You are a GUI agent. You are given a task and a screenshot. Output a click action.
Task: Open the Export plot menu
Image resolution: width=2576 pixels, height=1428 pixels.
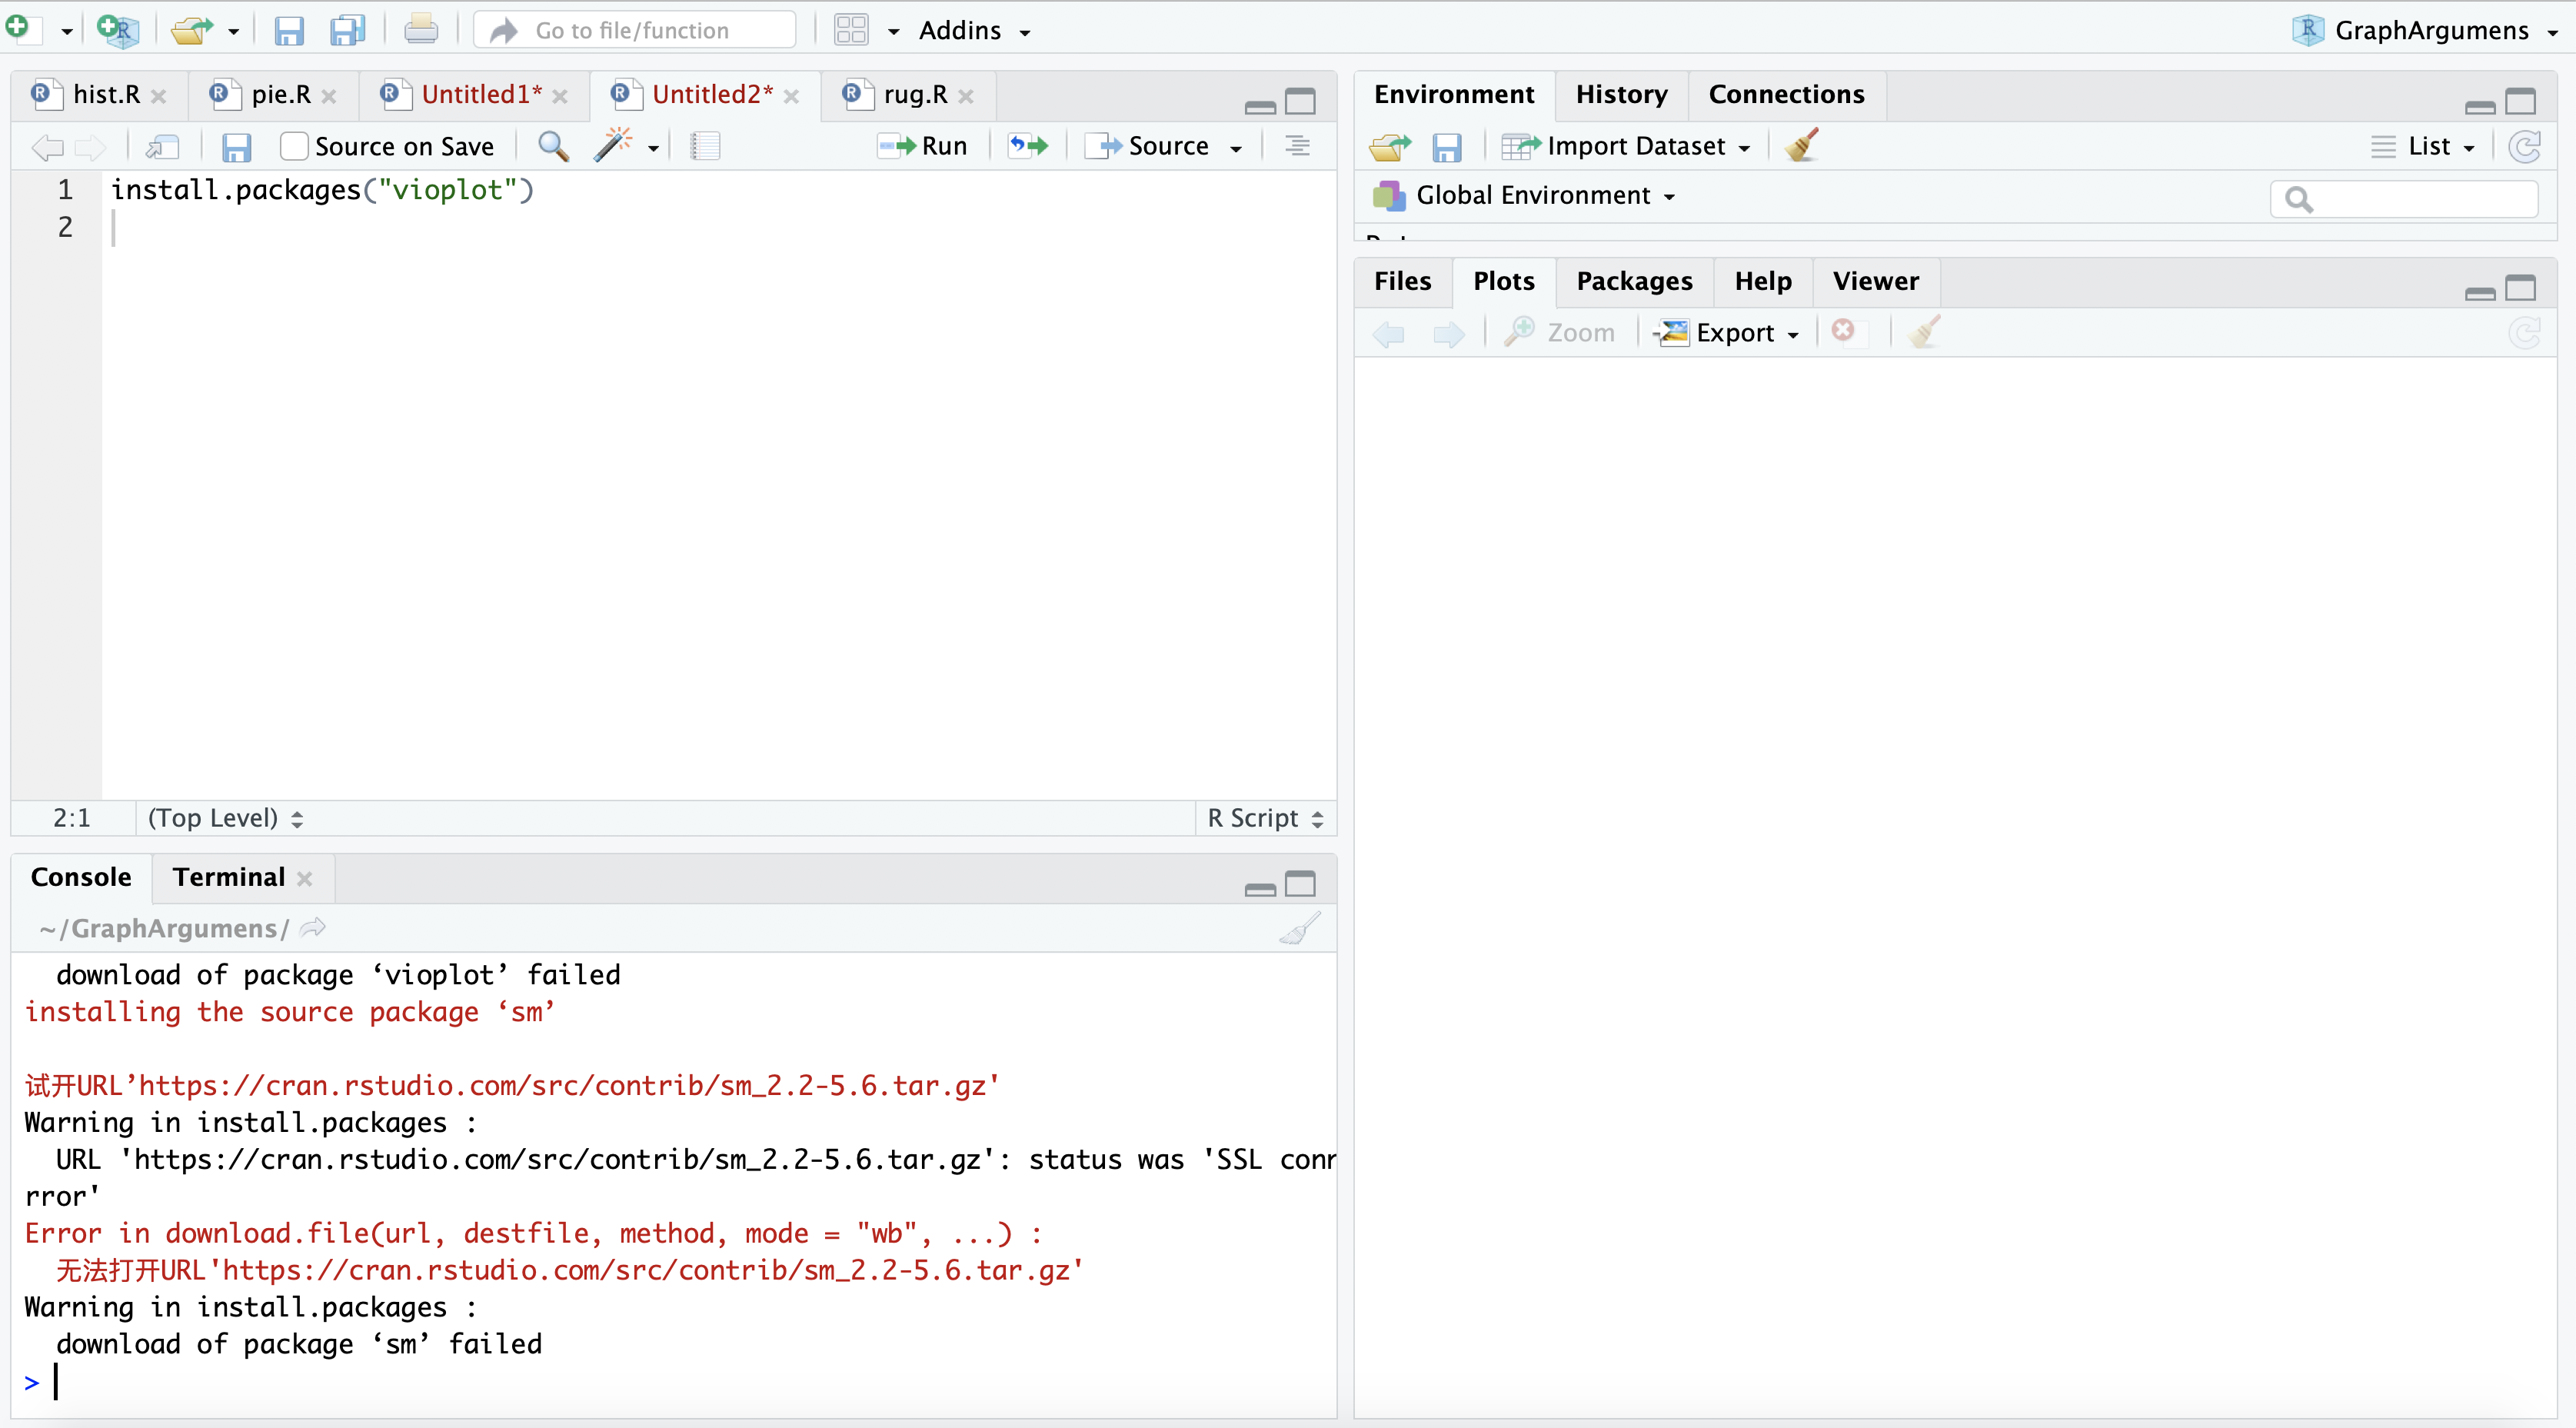[1727, 332]
